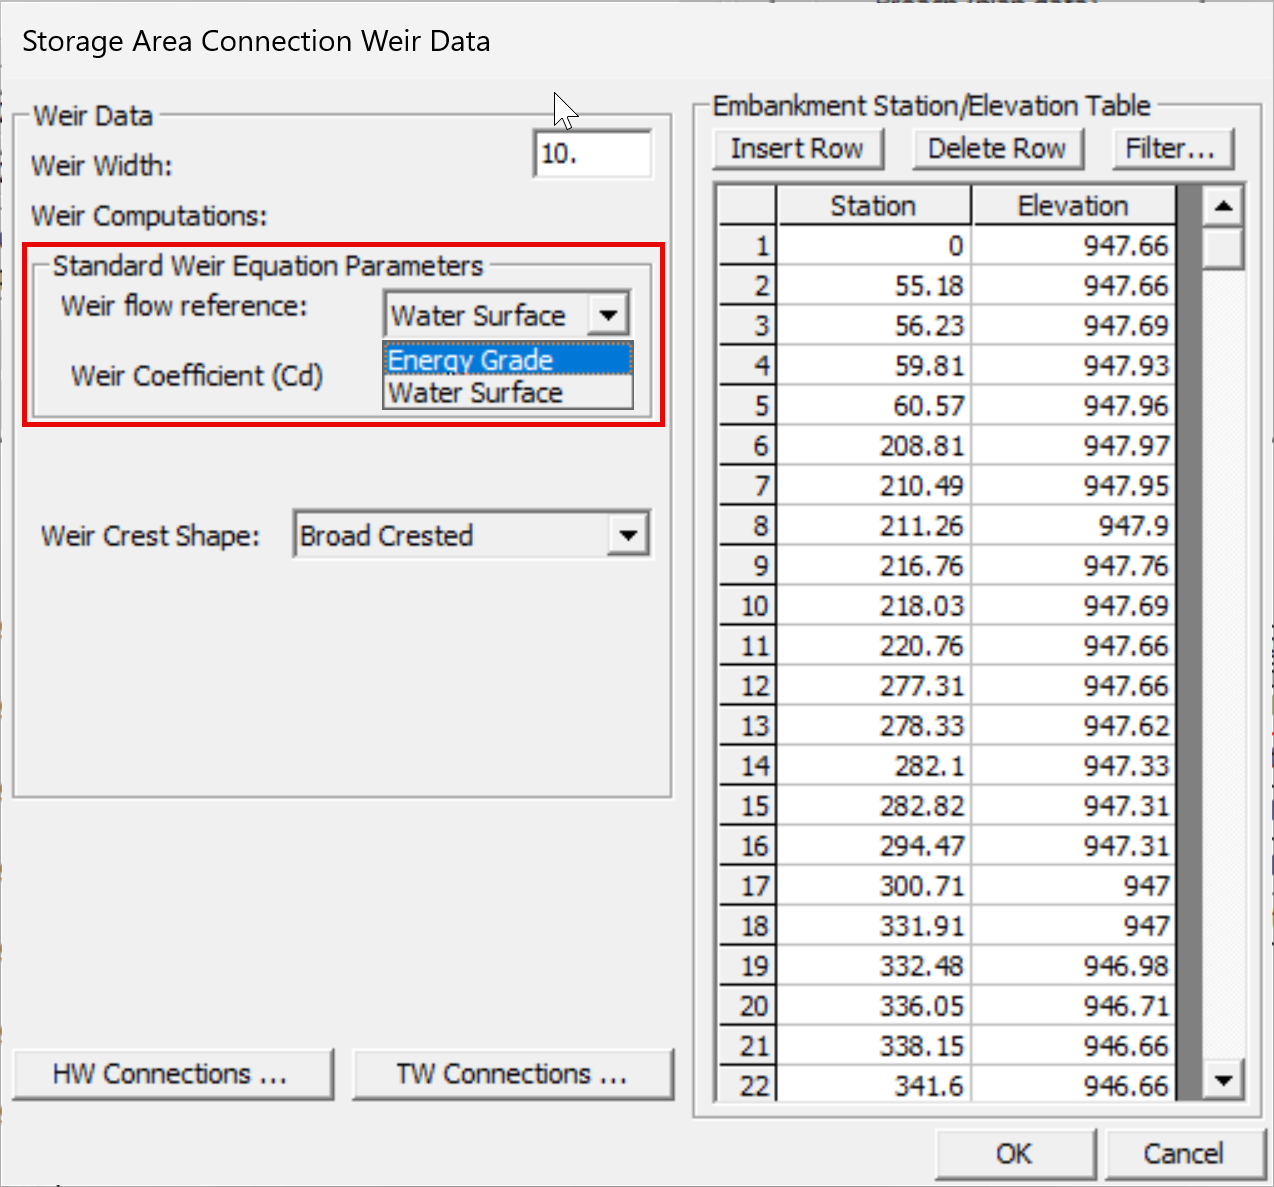Click the Weir Width input field
Viewport: 1274px width, 1187px height.
pyautogui.click(x=593, y=154)
